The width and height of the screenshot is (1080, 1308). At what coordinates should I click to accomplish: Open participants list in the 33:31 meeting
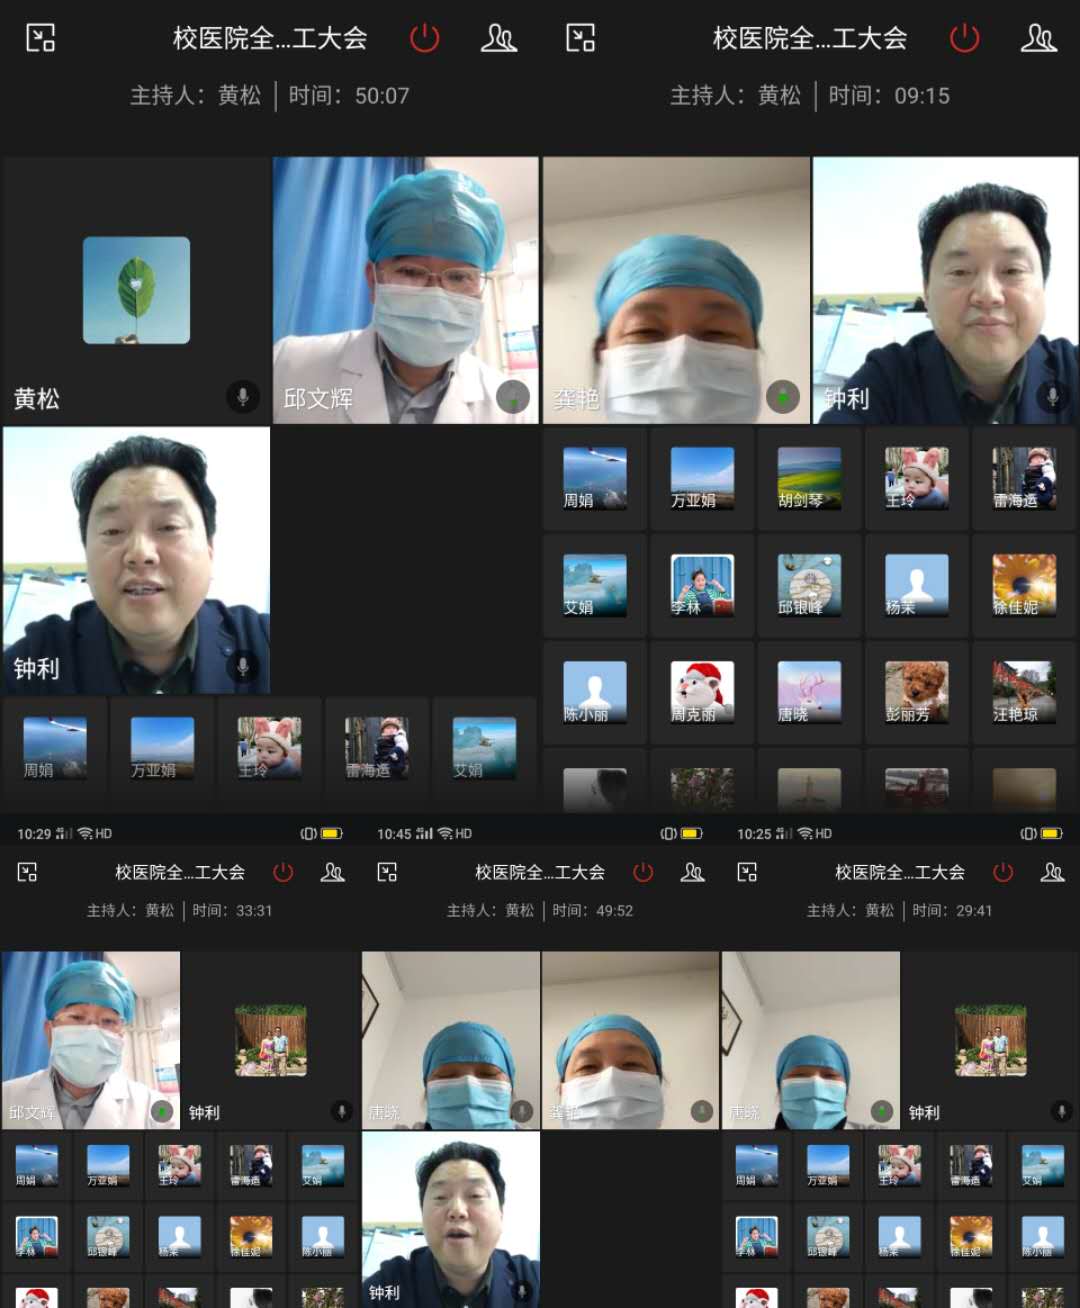[x=332, y=872]
